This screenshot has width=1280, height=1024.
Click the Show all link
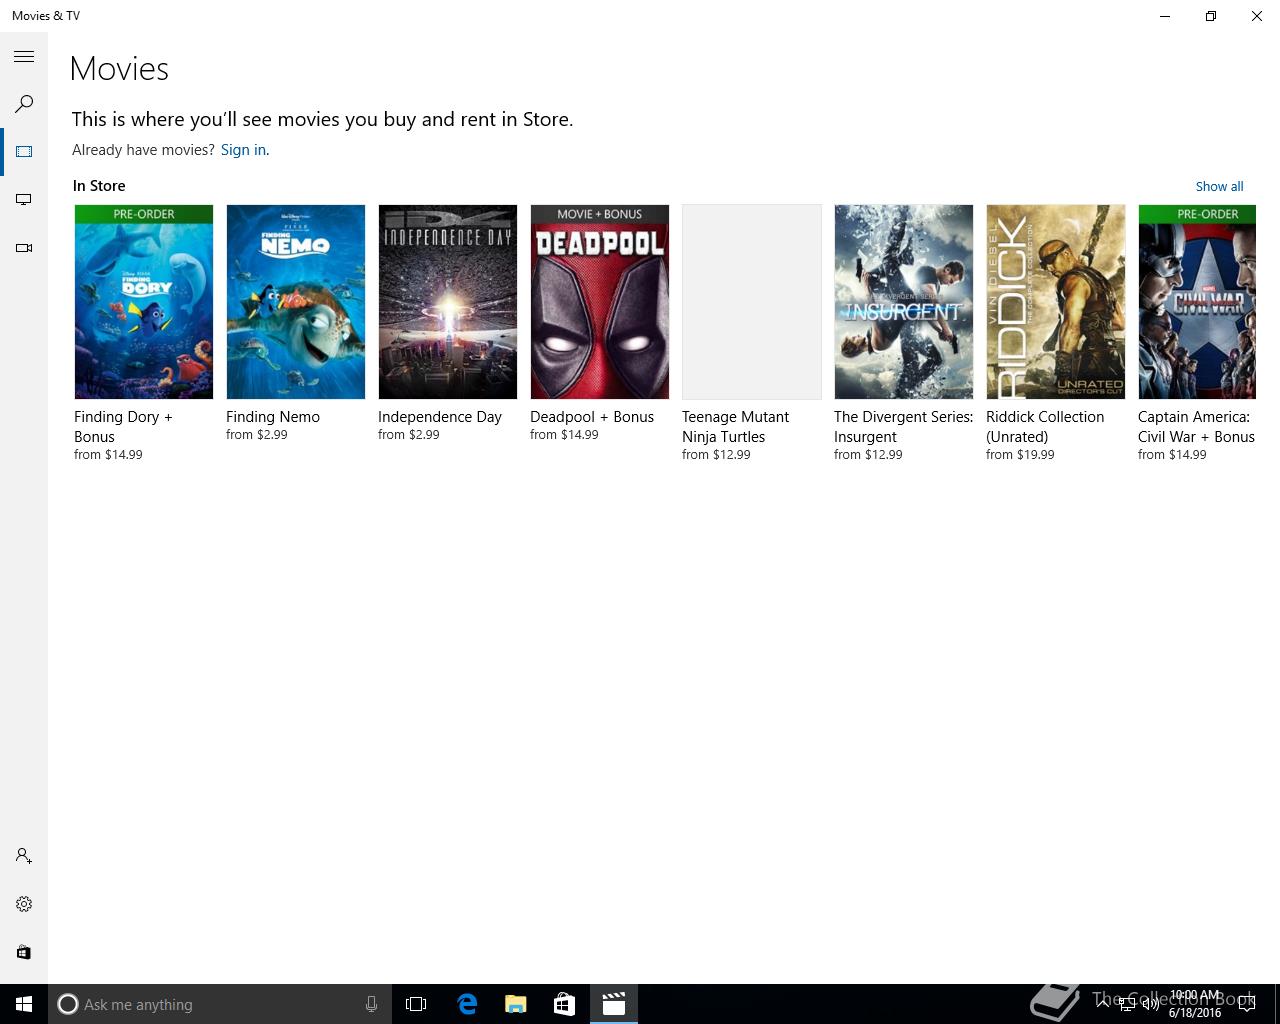1219,186
